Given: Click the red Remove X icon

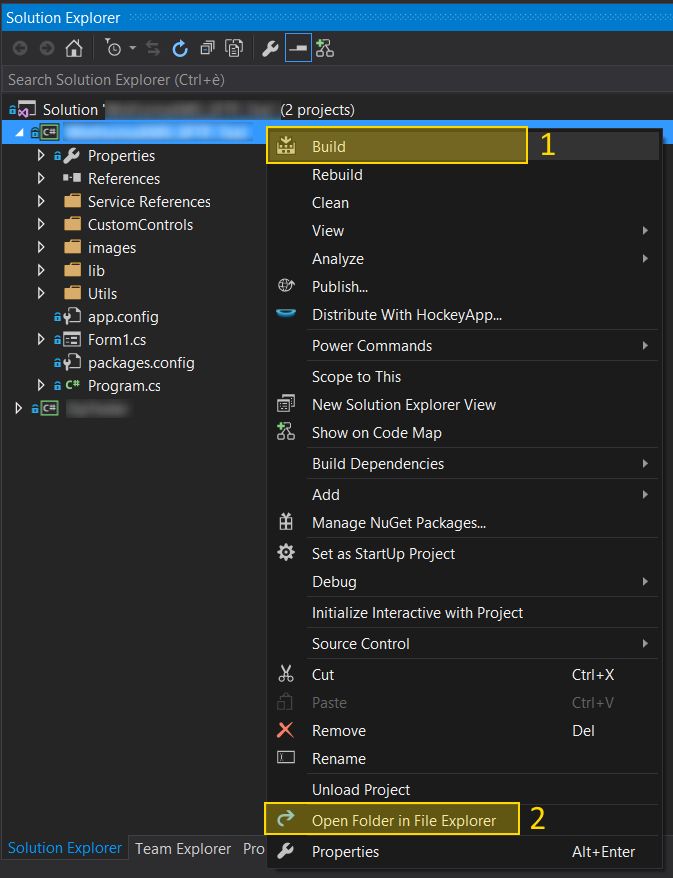Looking at the screenshot, I should click(x=286, y=730).
